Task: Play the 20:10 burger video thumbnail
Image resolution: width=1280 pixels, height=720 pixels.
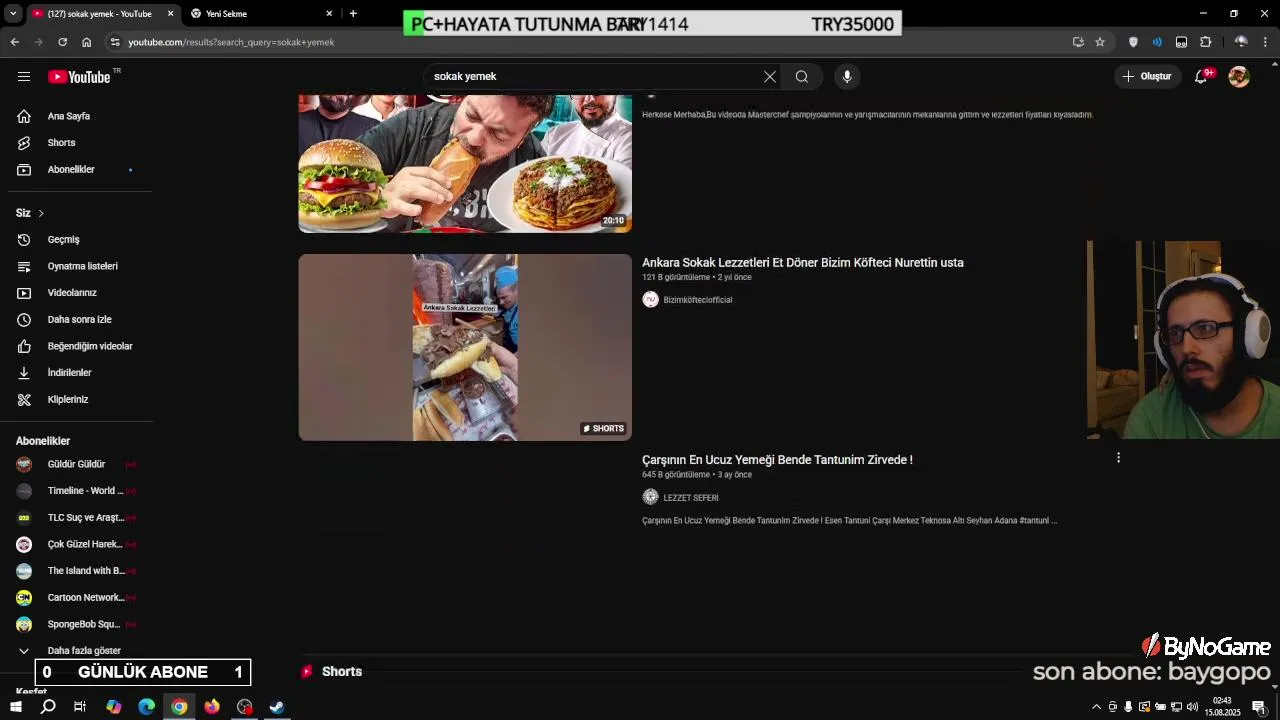Action: coord(465,164)
